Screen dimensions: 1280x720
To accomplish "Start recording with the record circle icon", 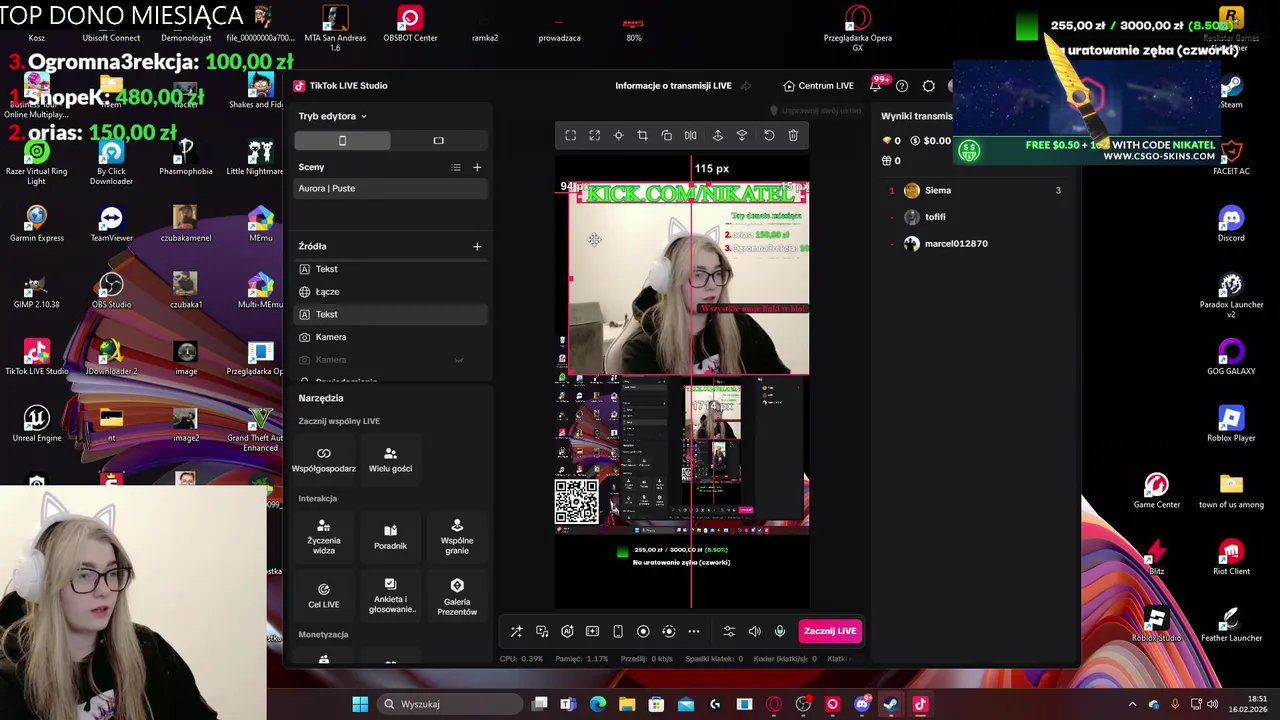I will pyautogui.click(x=643, y=631).
